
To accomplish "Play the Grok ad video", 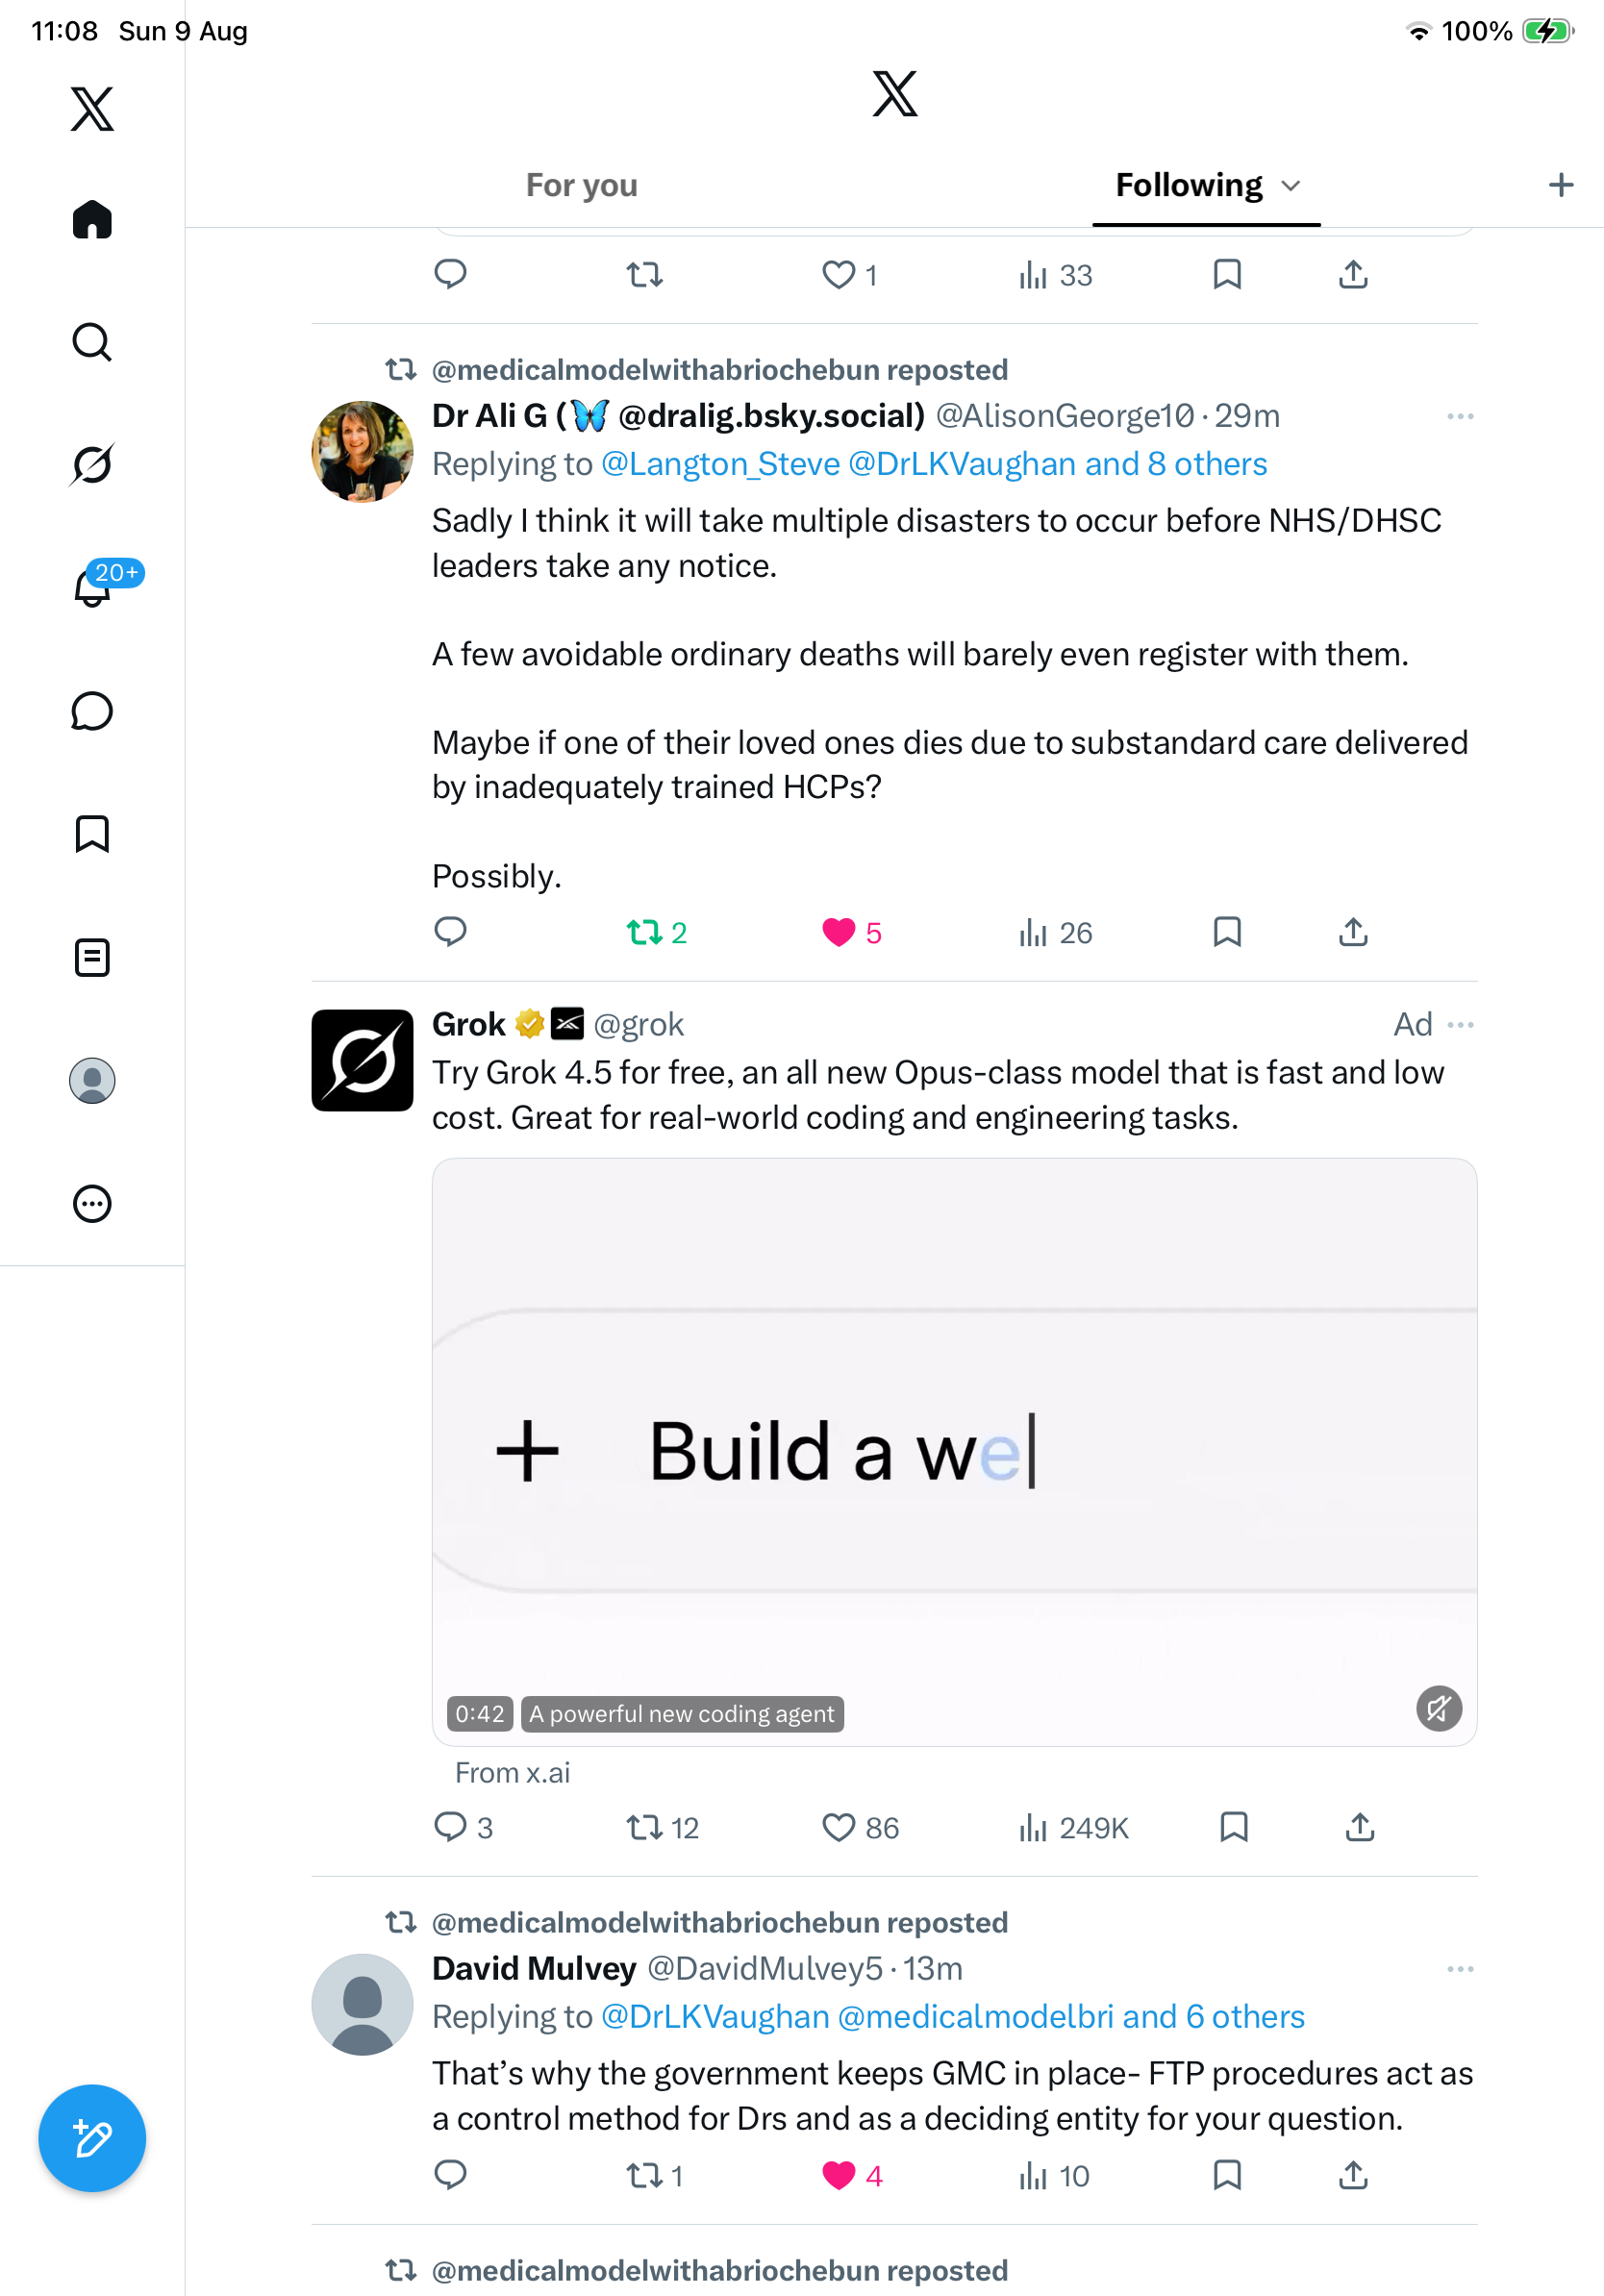I will [x=954, y=1452].
